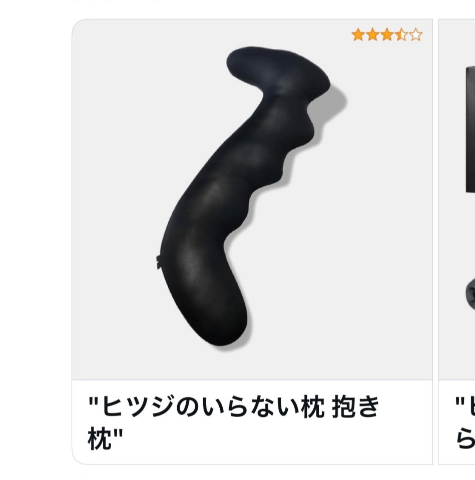Click the second filled orange rating star
475x480 pixels.
pyautogui.click(x=373, y=35)
